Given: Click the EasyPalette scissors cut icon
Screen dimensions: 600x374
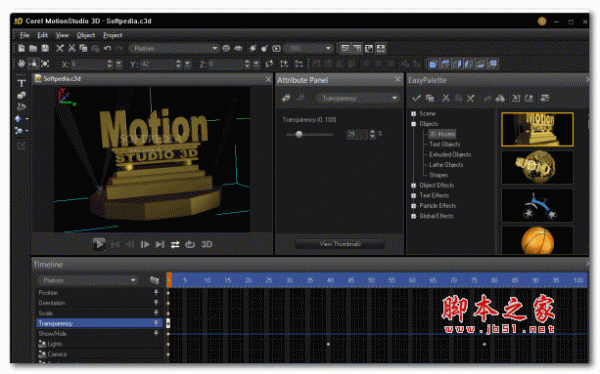Looking at the screenshot, I should 446,98.
